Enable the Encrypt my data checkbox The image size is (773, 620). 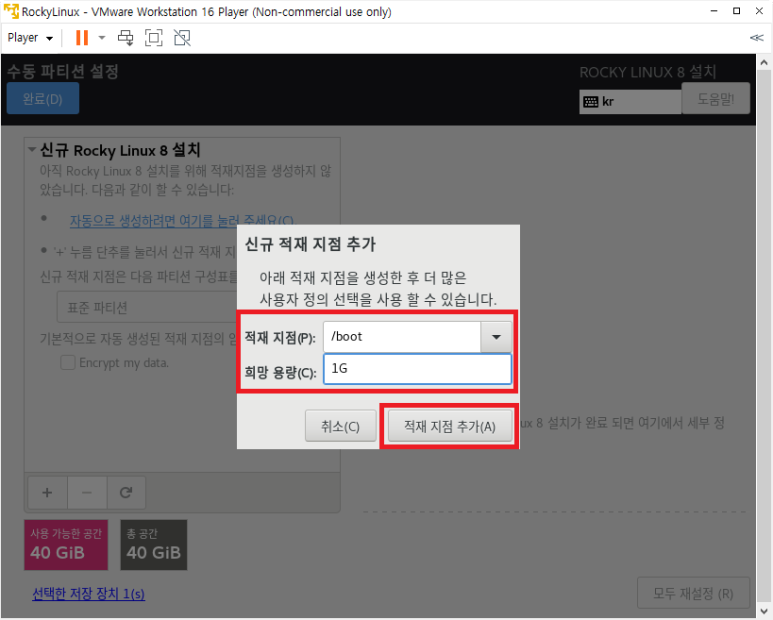tap(68, 363)
